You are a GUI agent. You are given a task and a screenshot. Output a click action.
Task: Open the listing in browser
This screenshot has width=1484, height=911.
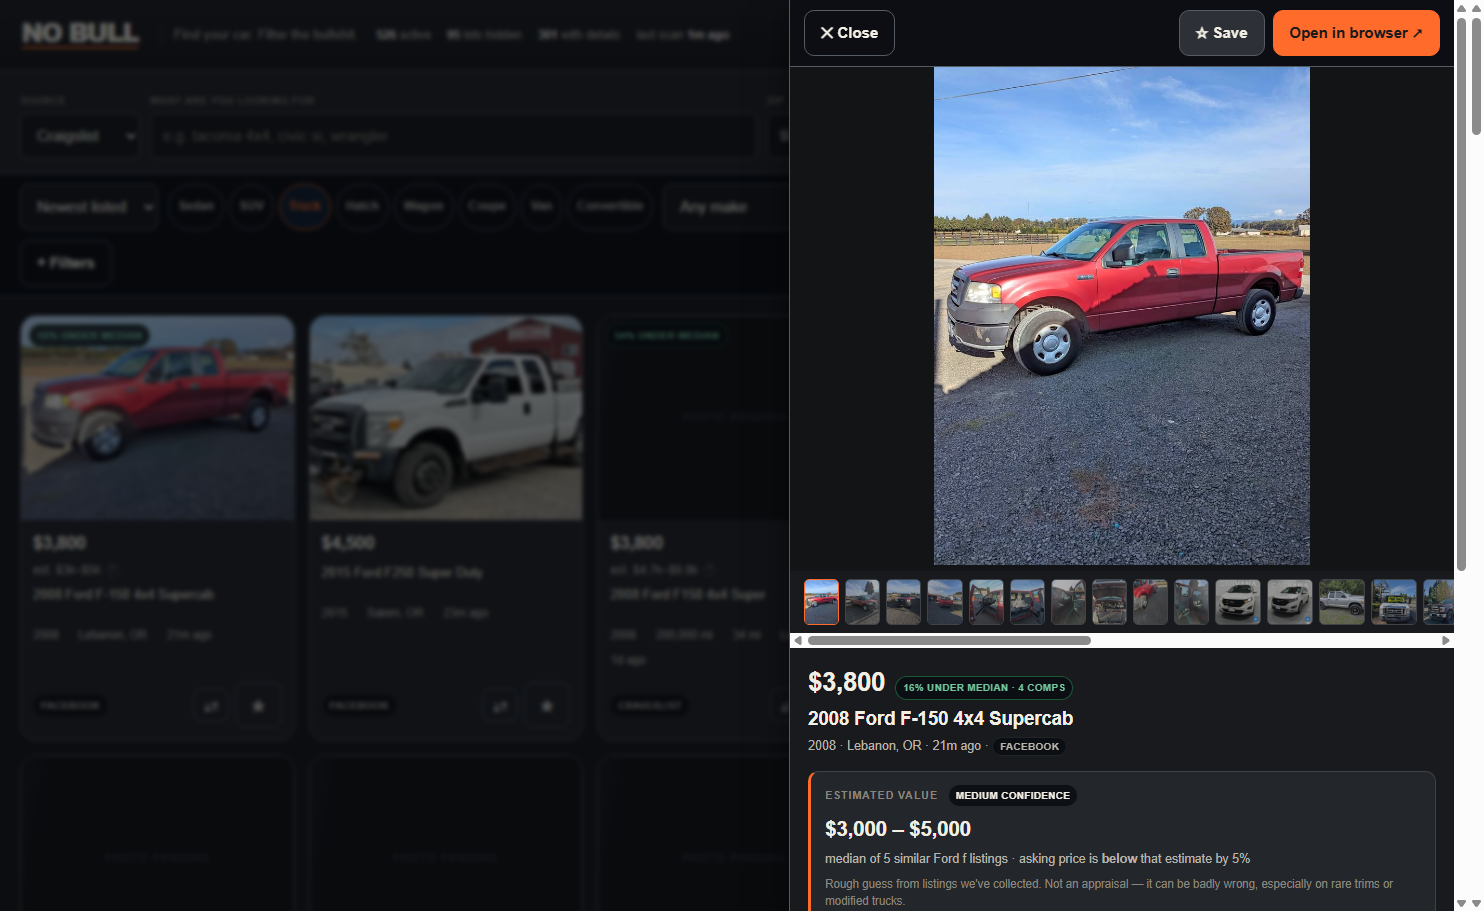(x=1356, y=33)
